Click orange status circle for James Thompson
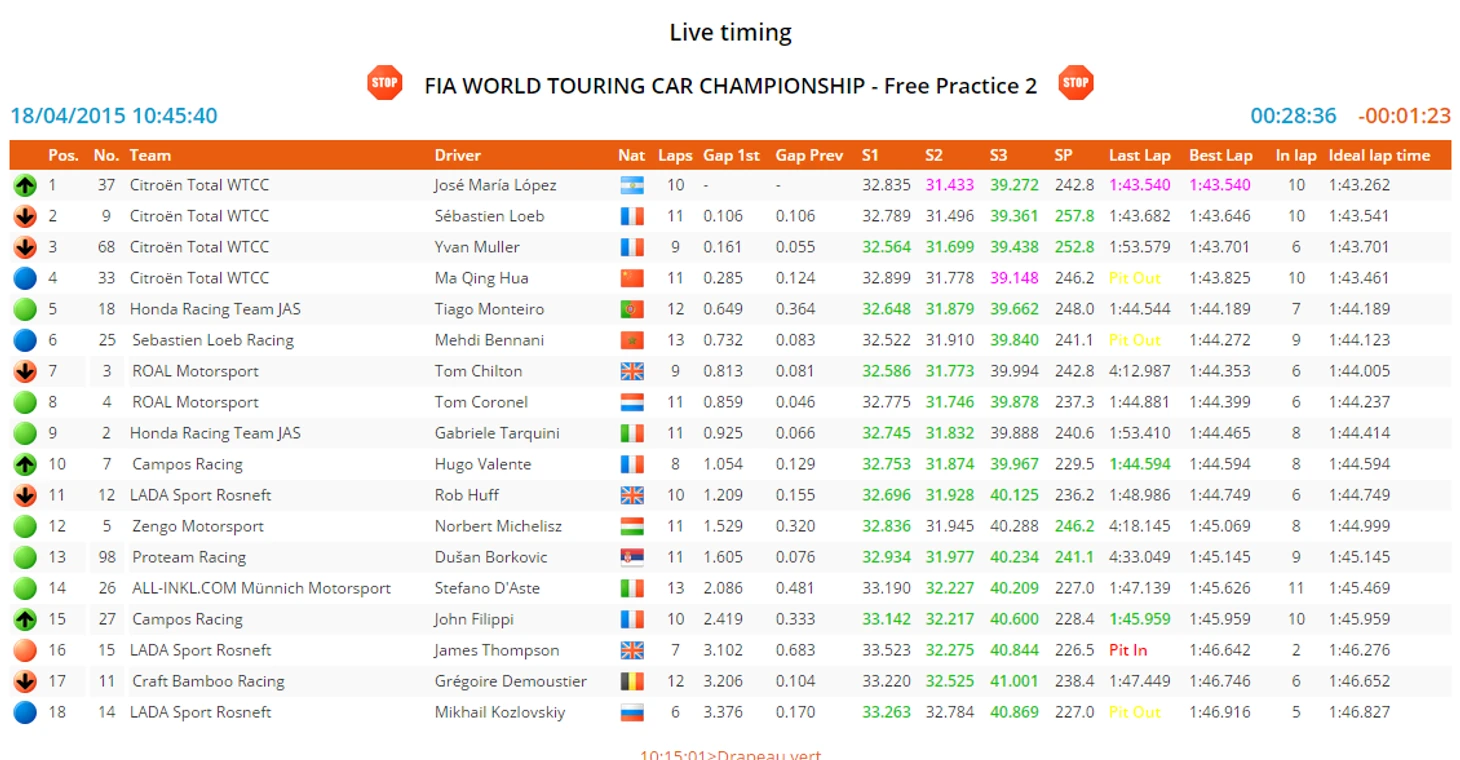This screenshot has width=1460, height=760. coord(25,650)
